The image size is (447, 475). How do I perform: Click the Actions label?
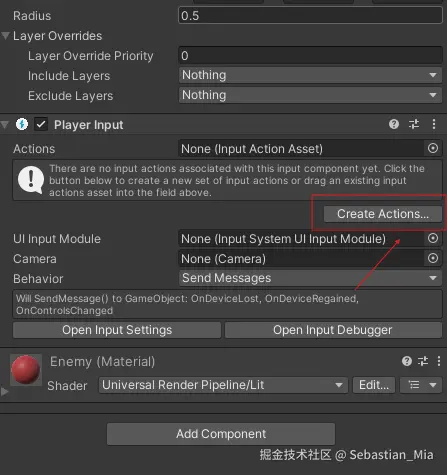coord(34,149)
